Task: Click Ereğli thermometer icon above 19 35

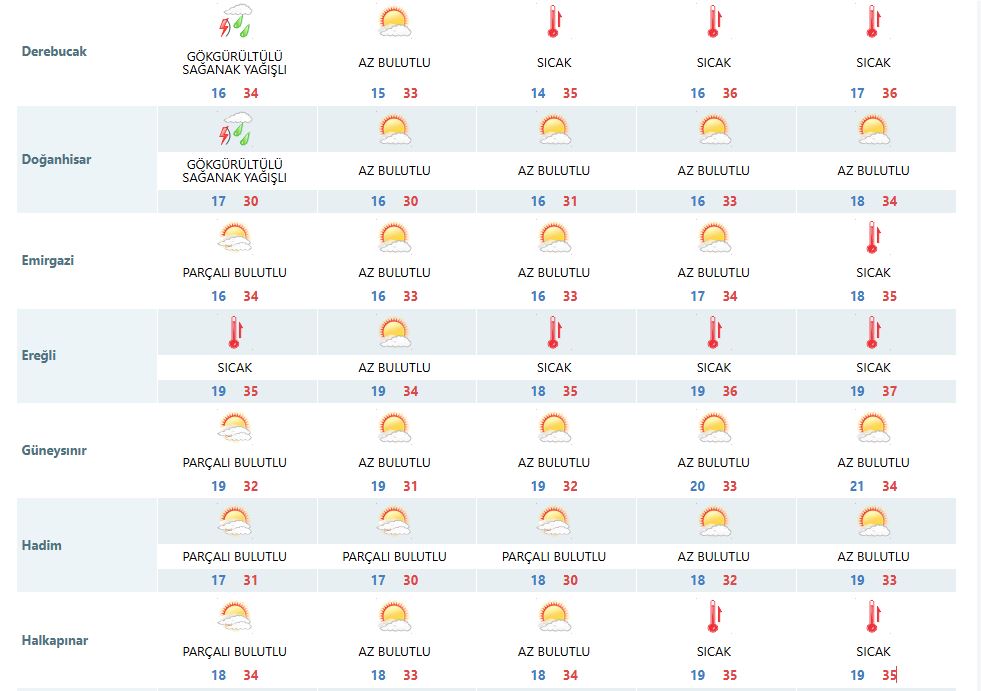Action: click(x=235, y=332)
